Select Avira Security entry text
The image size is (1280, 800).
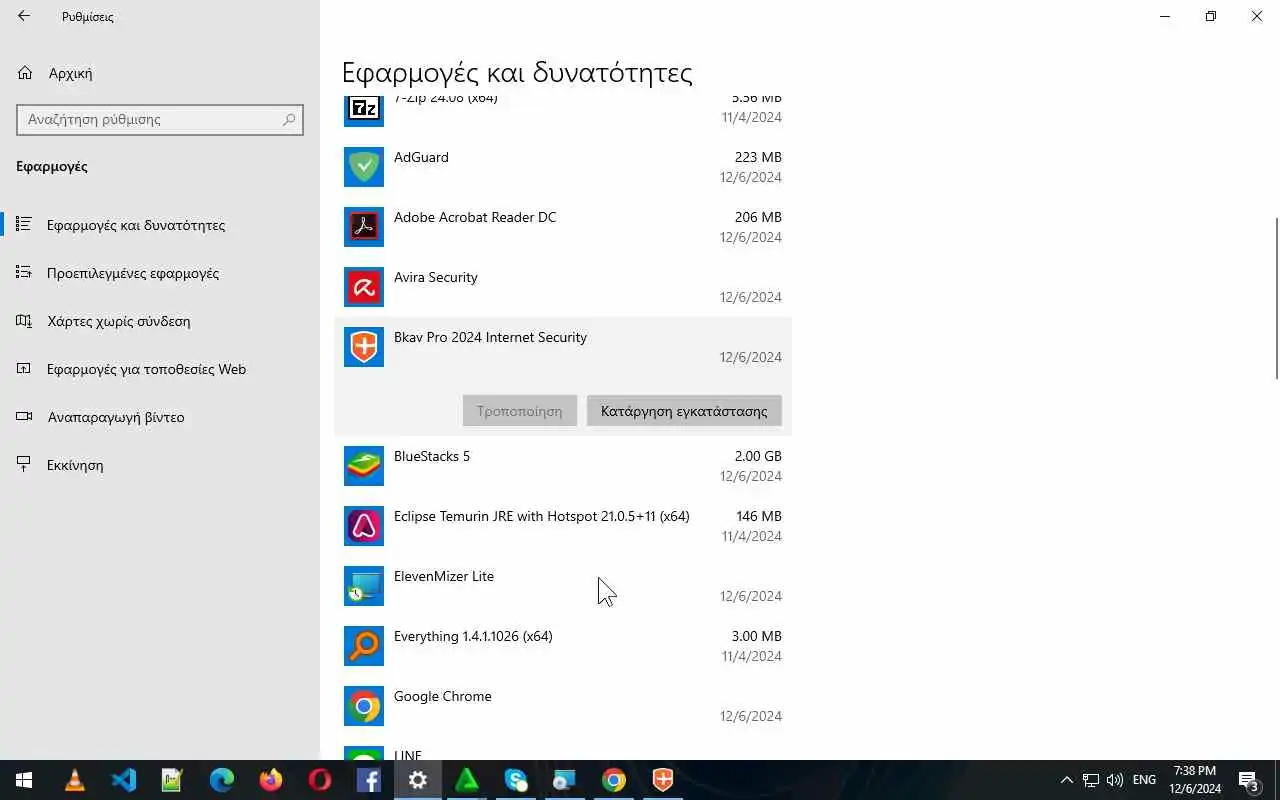436,277
